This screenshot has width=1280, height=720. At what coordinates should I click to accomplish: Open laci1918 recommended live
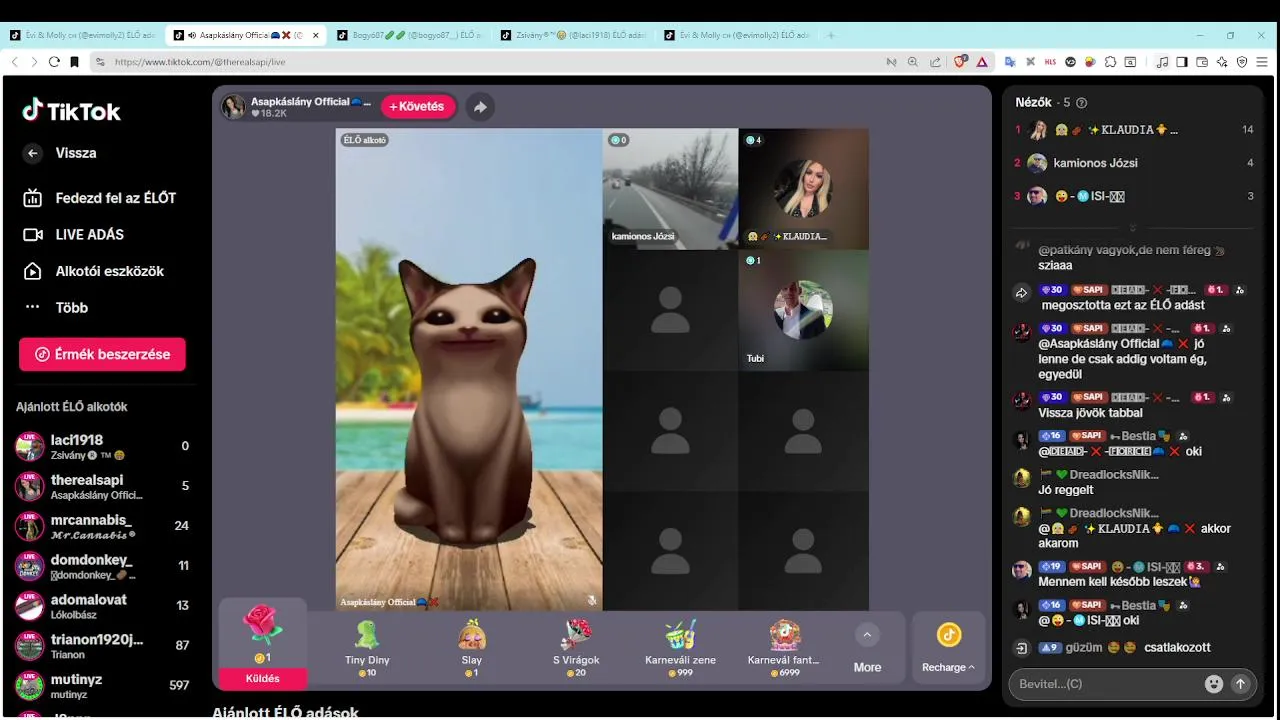click(102, 446)
